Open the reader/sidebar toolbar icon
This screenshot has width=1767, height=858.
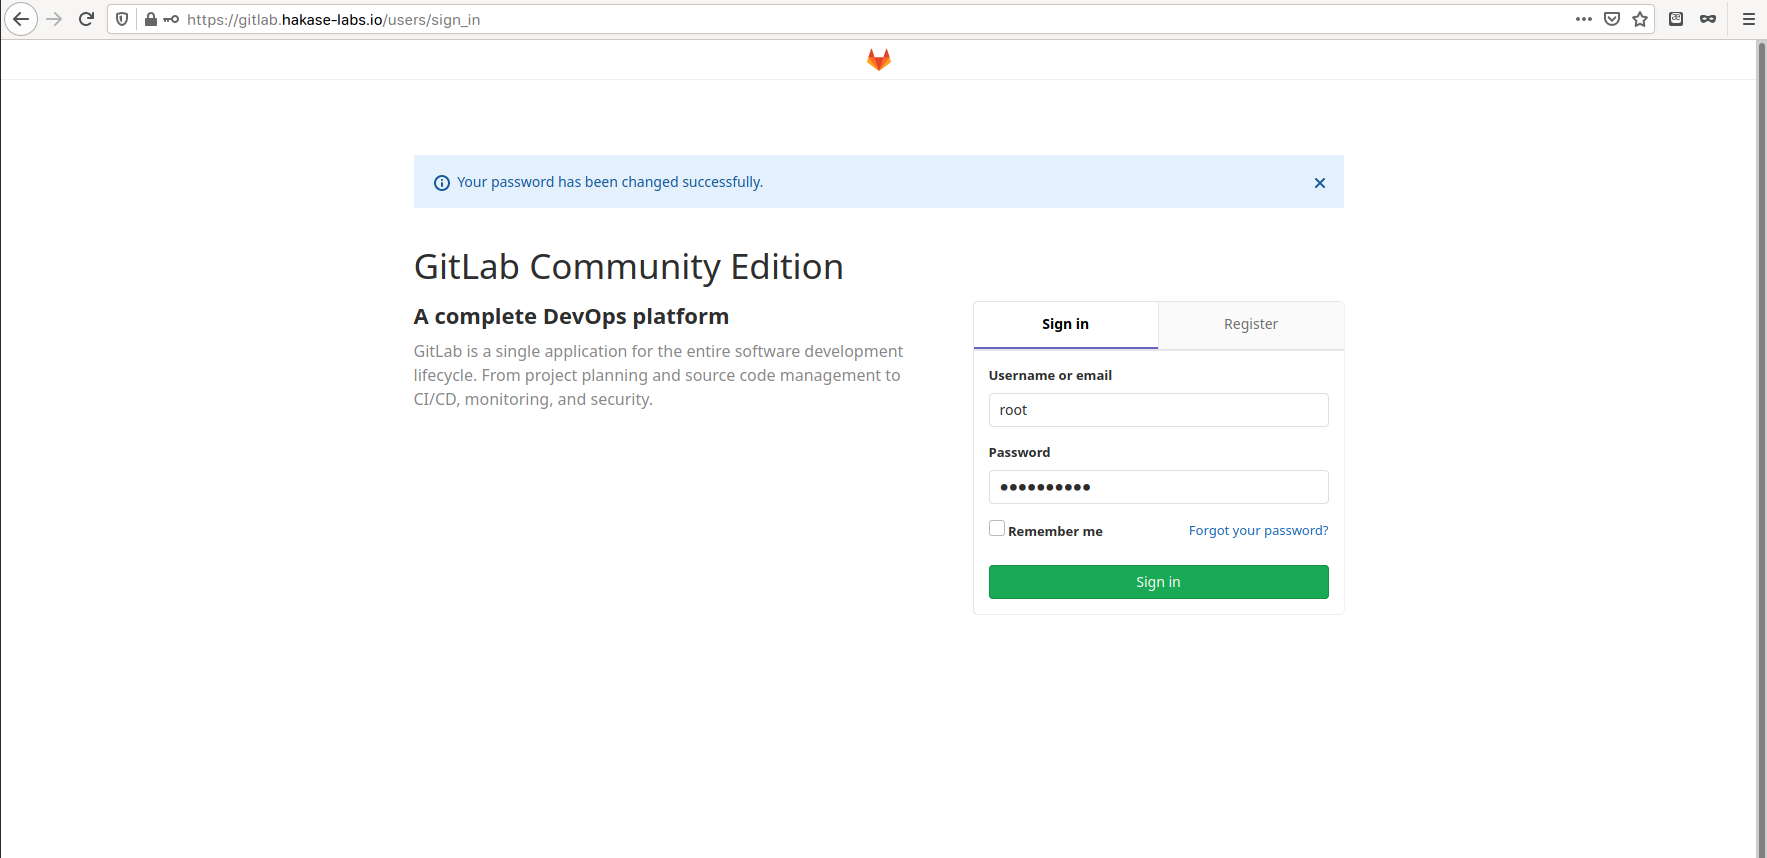click(1677, 19)
